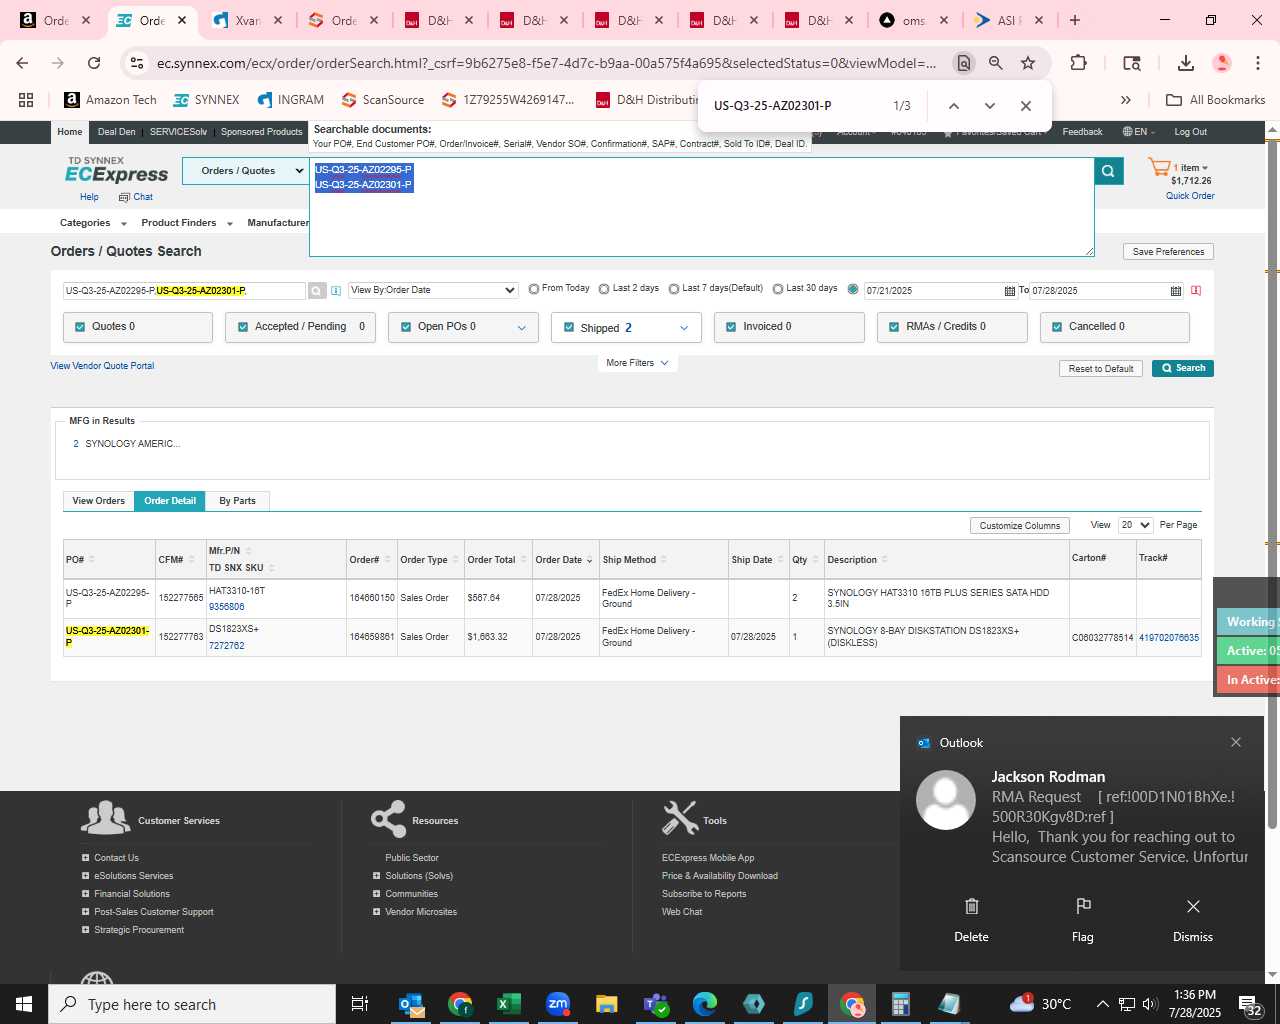Select the Last 30 days radio button
This screenshot has height=1024, width=1280.
pos(778,289)
